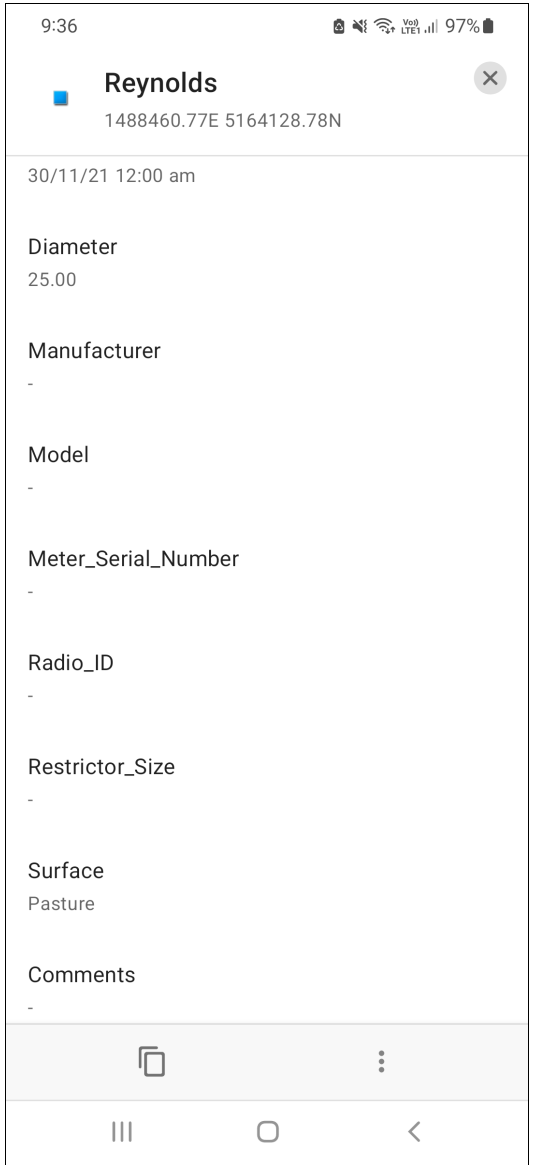Screen dimensions: 536x1165
Task: Tap the Wi-Fi status icon
Action: click(384, 27)
